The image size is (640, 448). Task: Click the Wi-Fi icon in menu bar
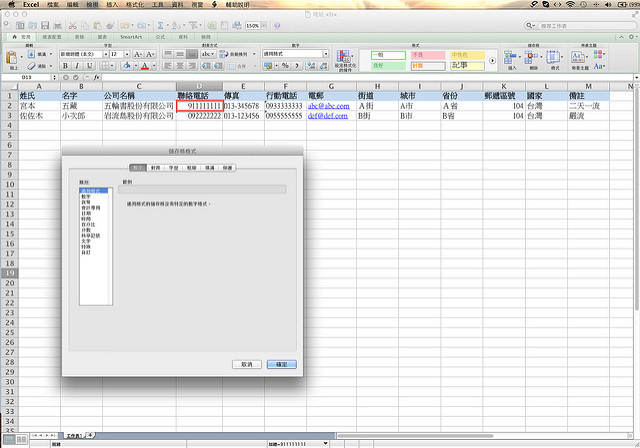click(570, 4)
